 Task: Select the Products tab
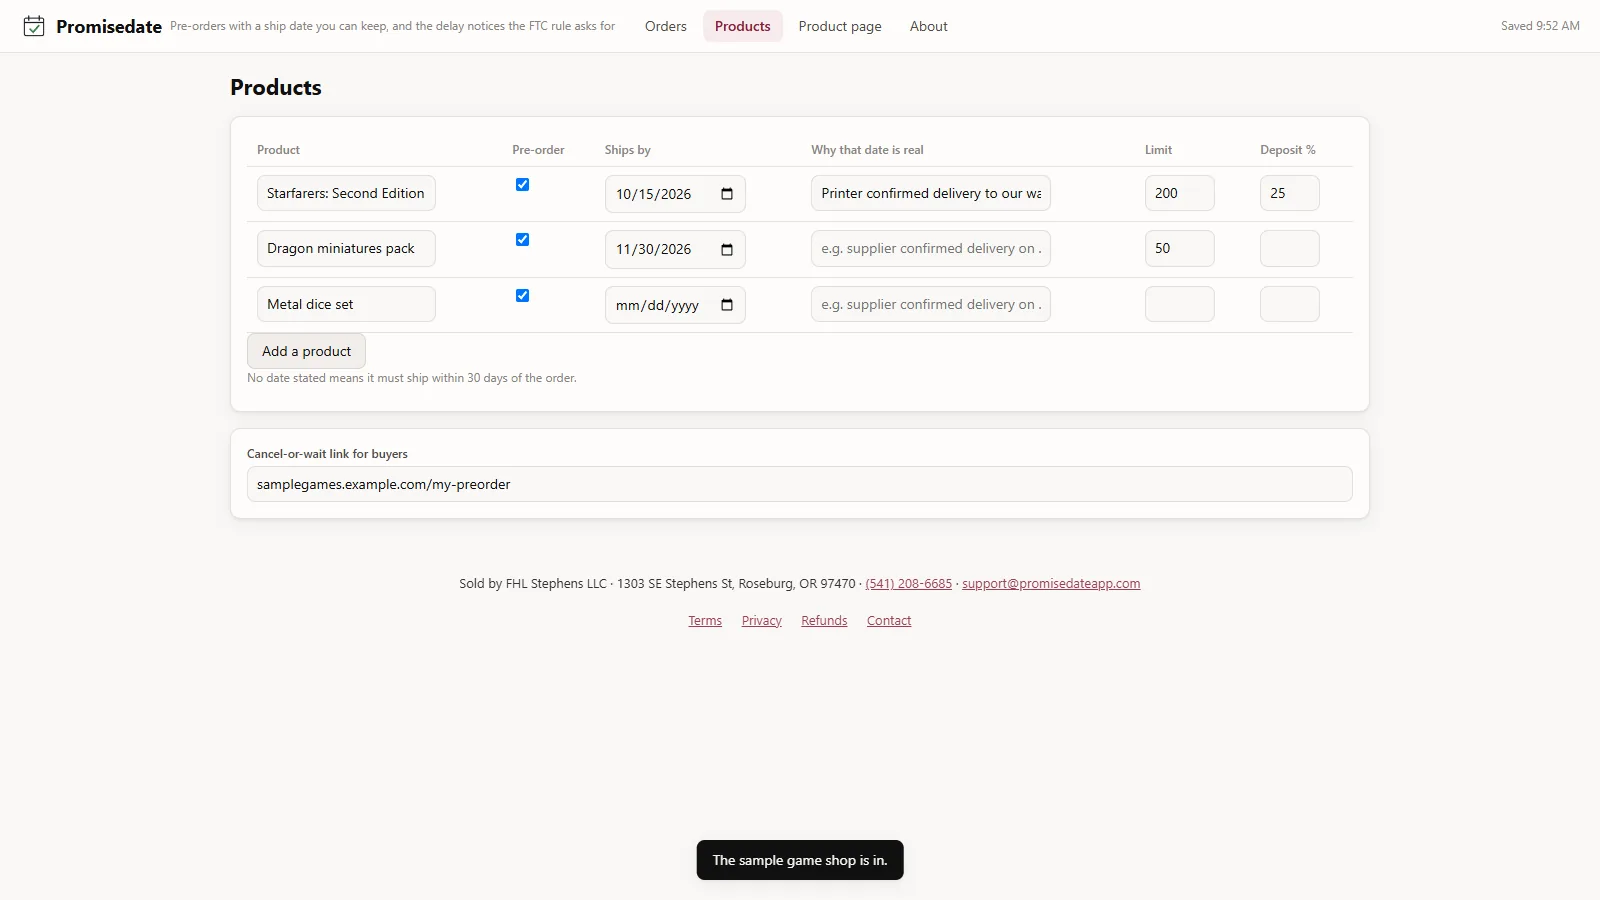point(743,26)
